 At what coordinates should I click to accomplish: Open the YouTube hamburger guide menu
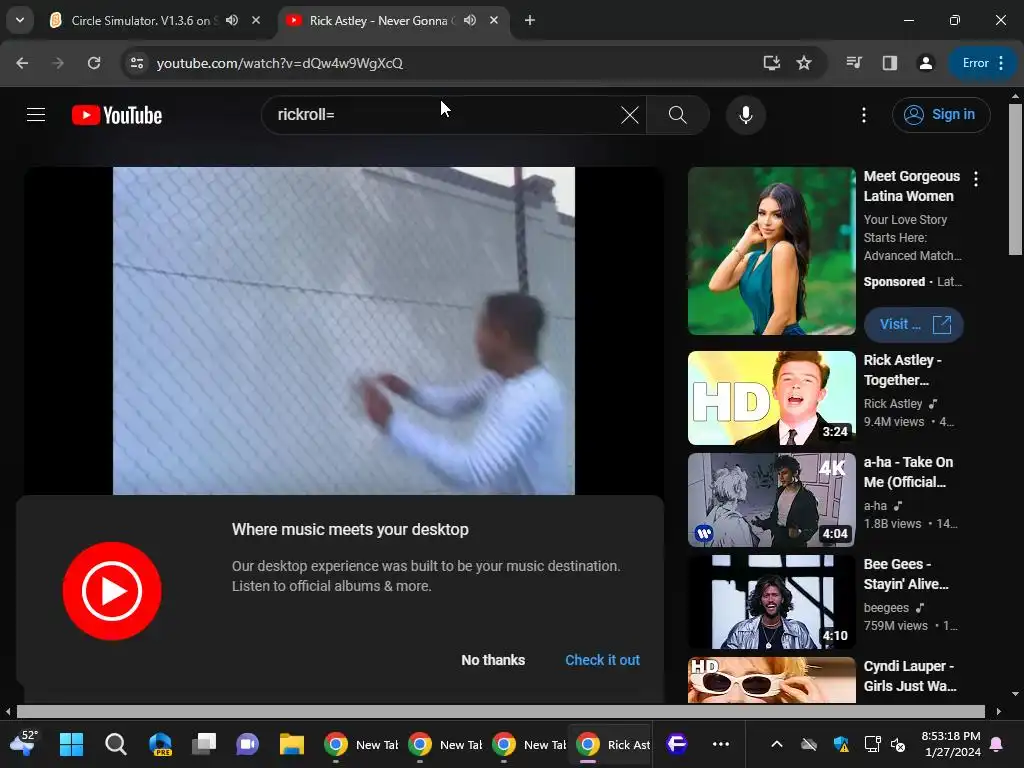tap(36, 115)
